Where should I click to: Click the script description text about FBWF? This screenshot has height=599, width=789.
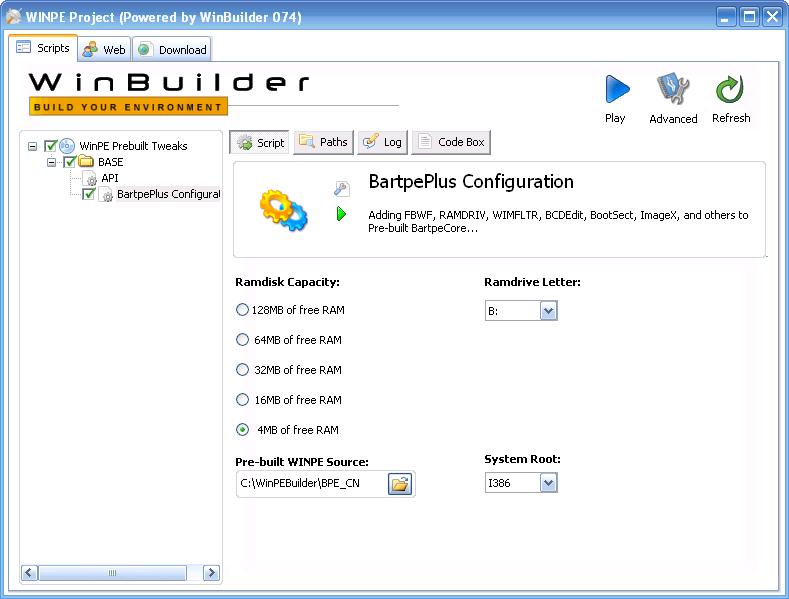tap(558, 221)
